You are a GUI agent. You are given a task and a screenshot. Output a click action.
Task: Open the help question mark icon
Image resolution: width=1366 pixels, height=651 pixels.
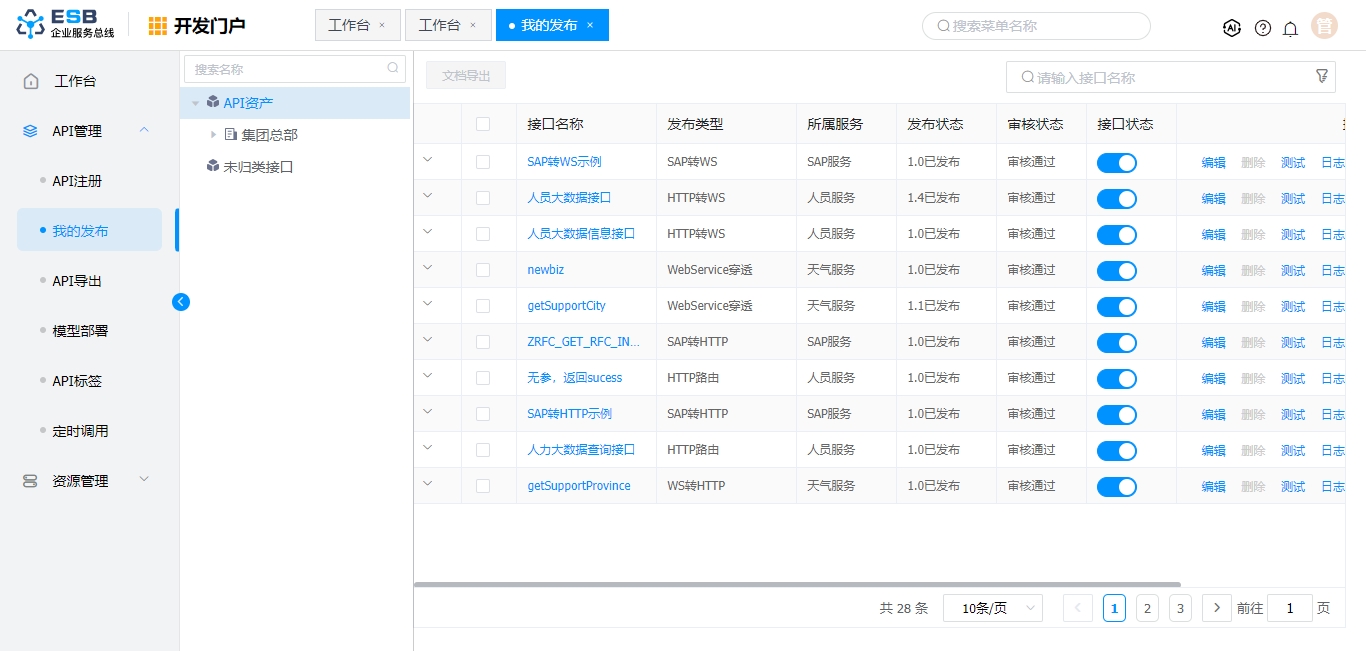[1262, 28]
